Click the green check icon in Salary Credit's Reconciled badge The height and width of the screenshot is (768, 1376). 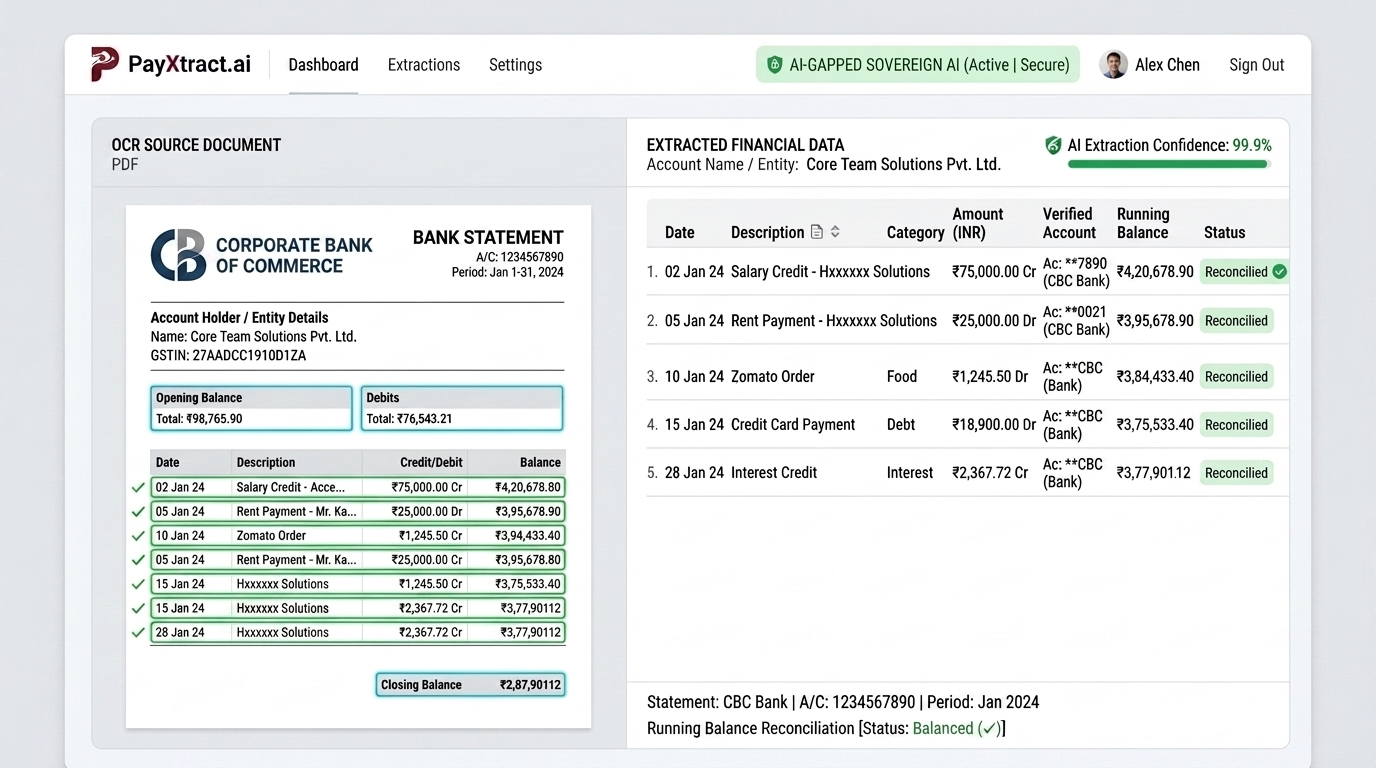click(x=1279, y=271)
